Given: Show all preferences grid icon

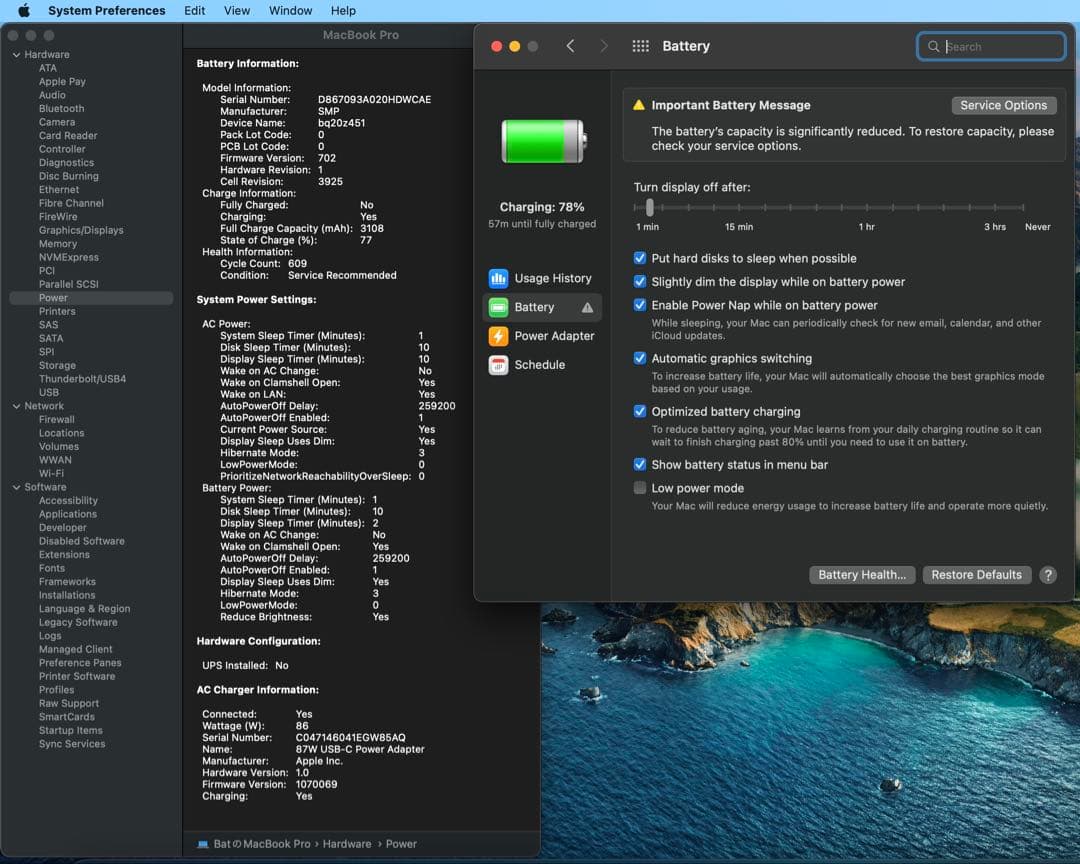Looking at the screenshot, I should [641, 46].
